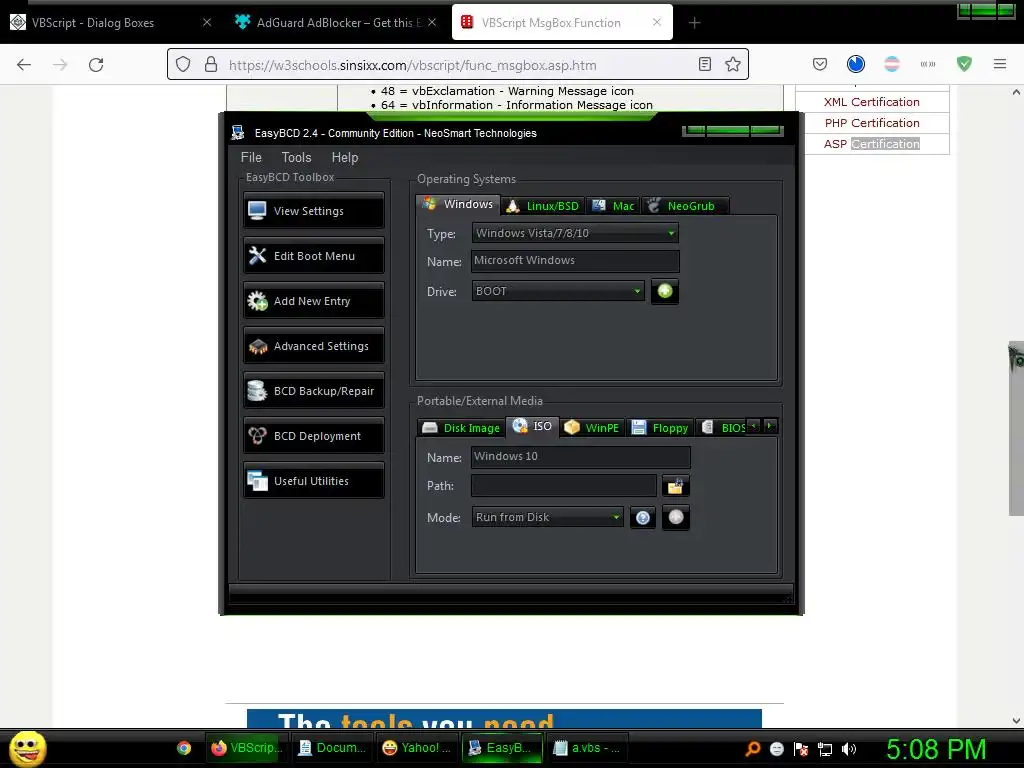
Task: Open the EasyBCD Help menu
Action: coord(345,157)
